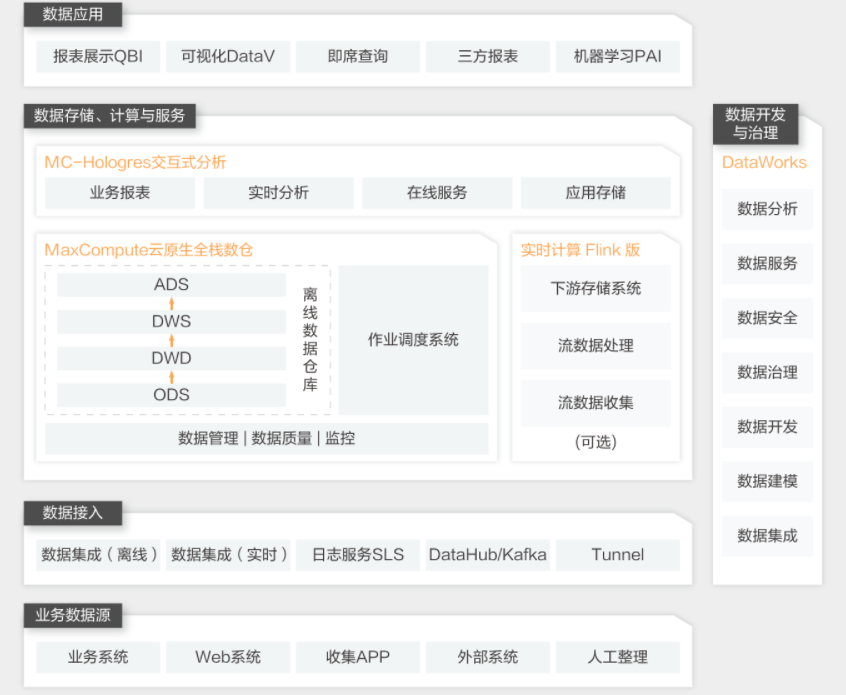Click the 机器学习PAI box
846x695 pixels.
tap(618, 56)
